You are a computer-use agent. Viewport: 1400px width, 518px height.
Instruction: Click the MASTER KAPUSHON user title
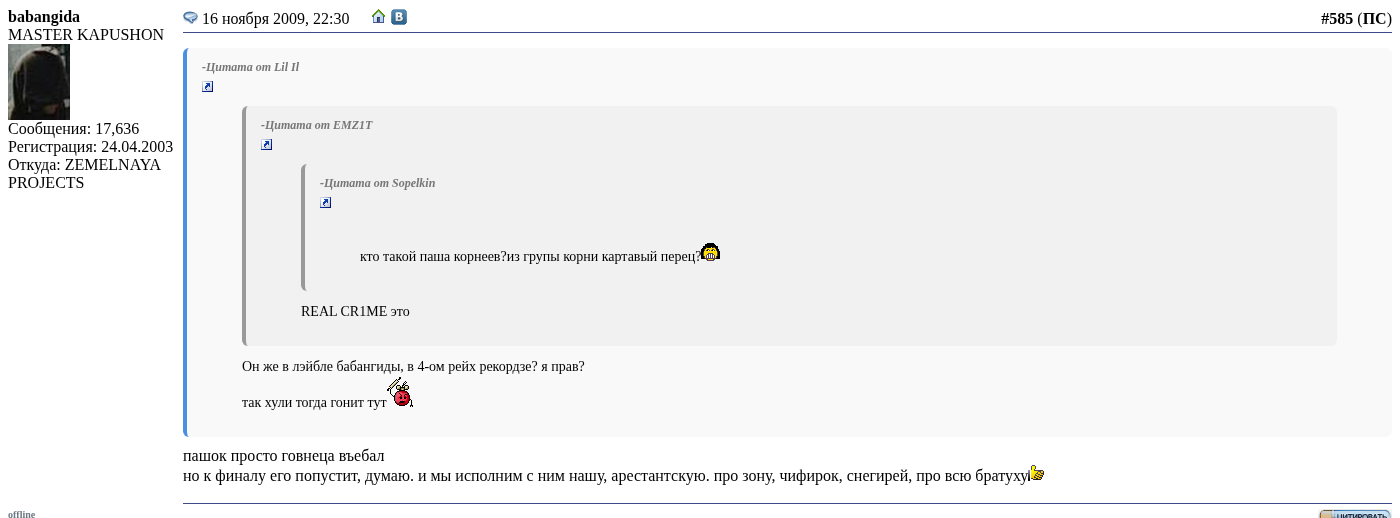[x=86, y=35]
